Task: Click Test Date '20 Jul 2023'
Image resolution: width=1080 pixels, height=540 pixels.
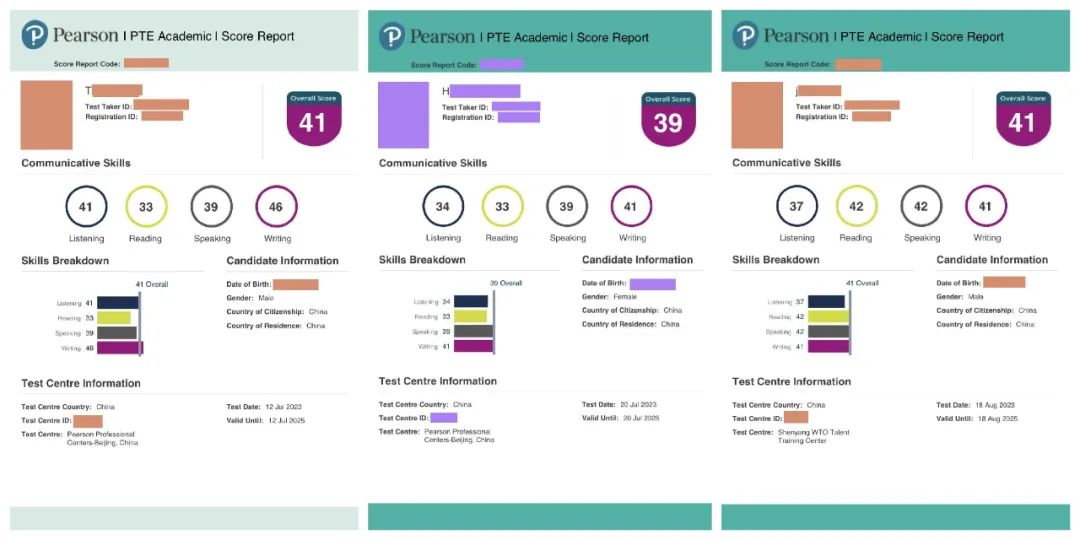Action: click(639, 405)
